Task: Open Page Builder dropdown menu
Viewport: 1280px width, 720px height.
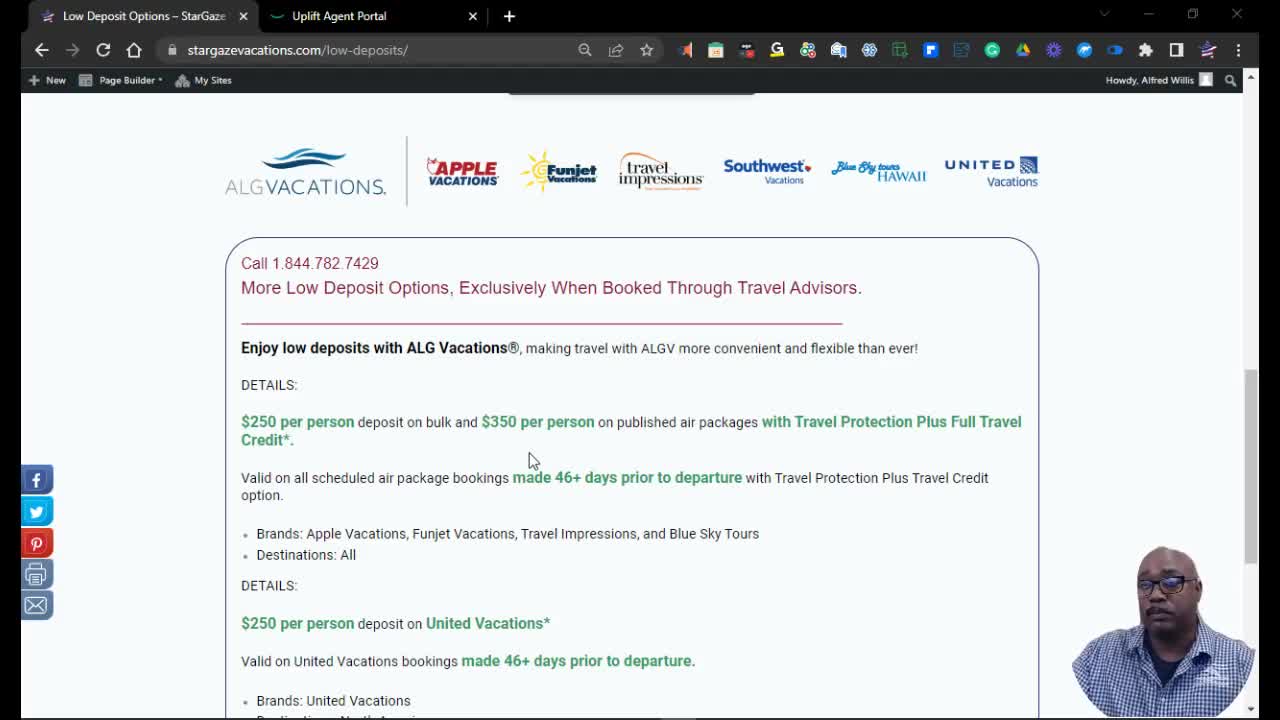Action: 121,80
